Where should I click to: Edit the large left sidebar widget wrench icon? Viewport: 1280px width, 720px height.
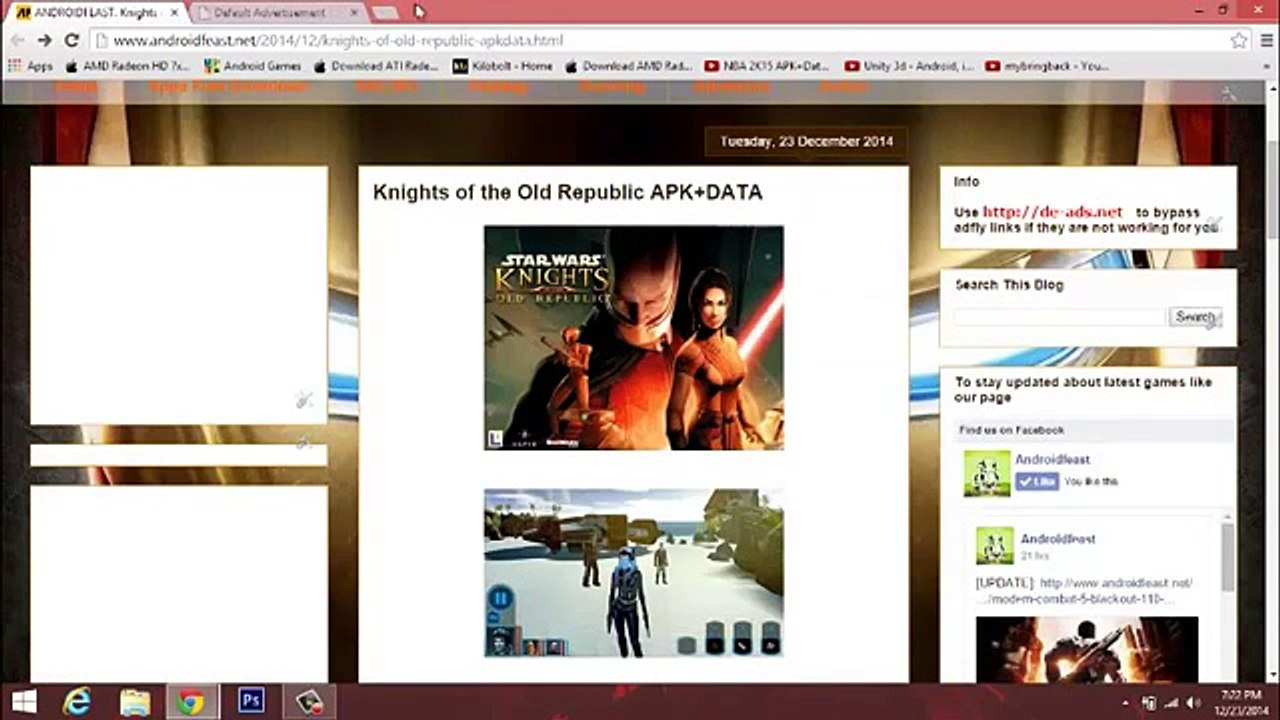[304, 401]
